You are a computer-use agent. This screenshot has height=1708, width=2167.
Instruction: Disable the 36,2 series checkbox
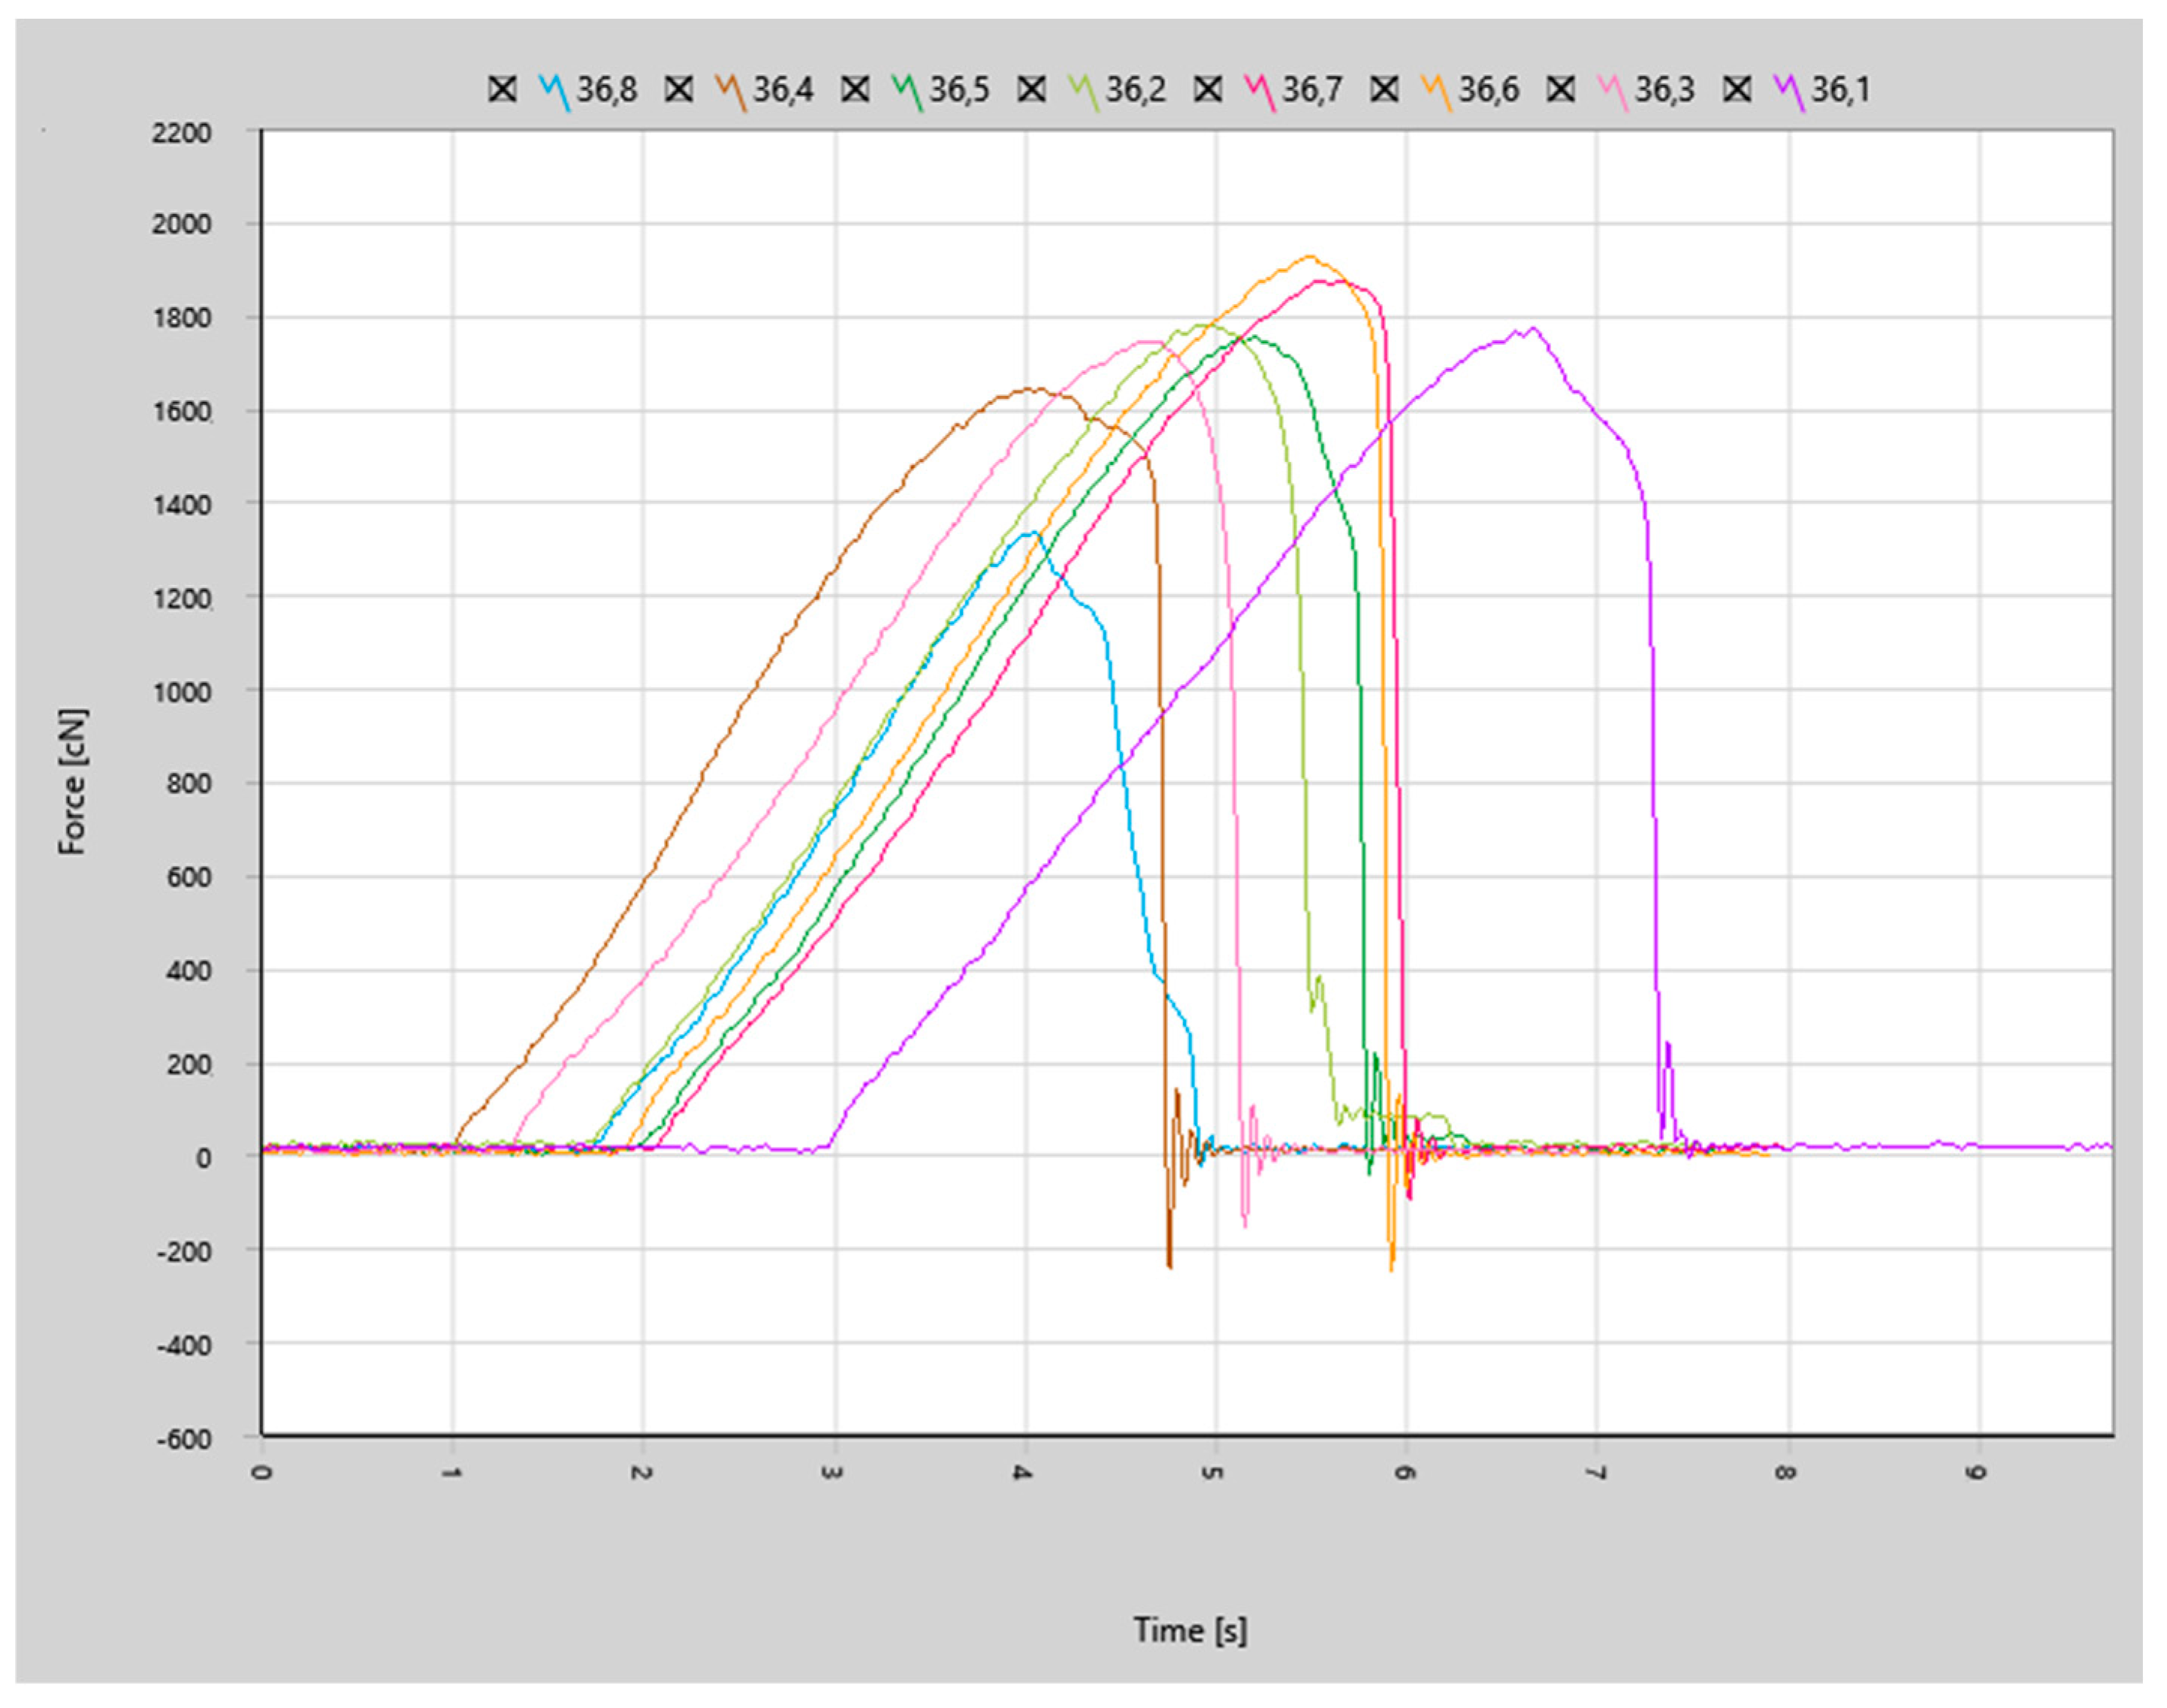(1032, 89)
